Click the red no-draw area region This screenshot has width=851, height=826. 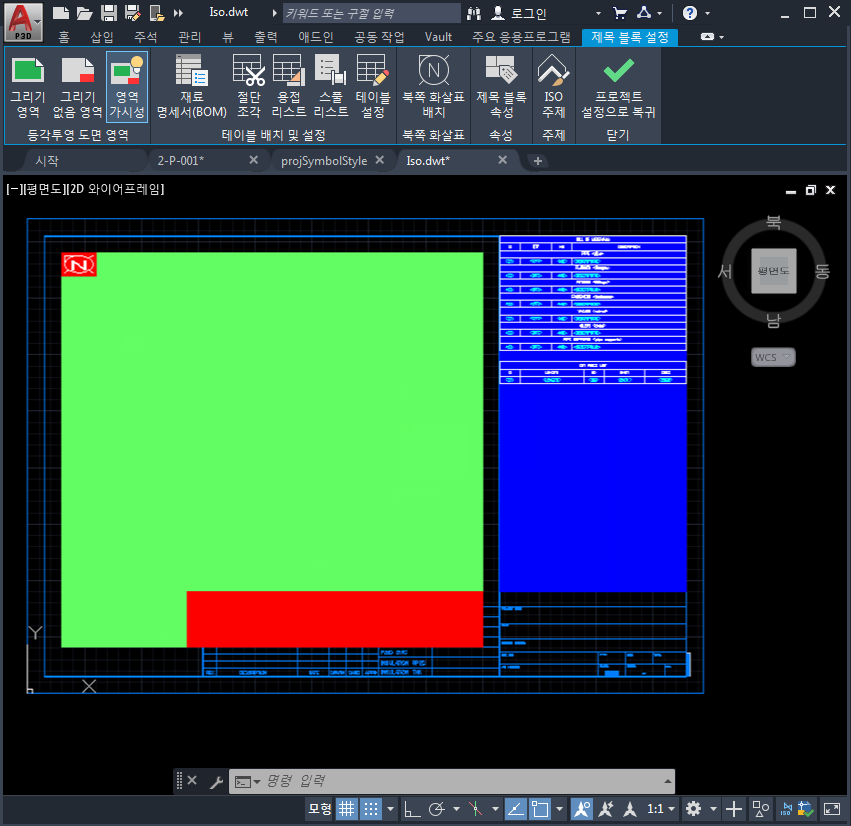pyautogui.click(x=335, y=619)
